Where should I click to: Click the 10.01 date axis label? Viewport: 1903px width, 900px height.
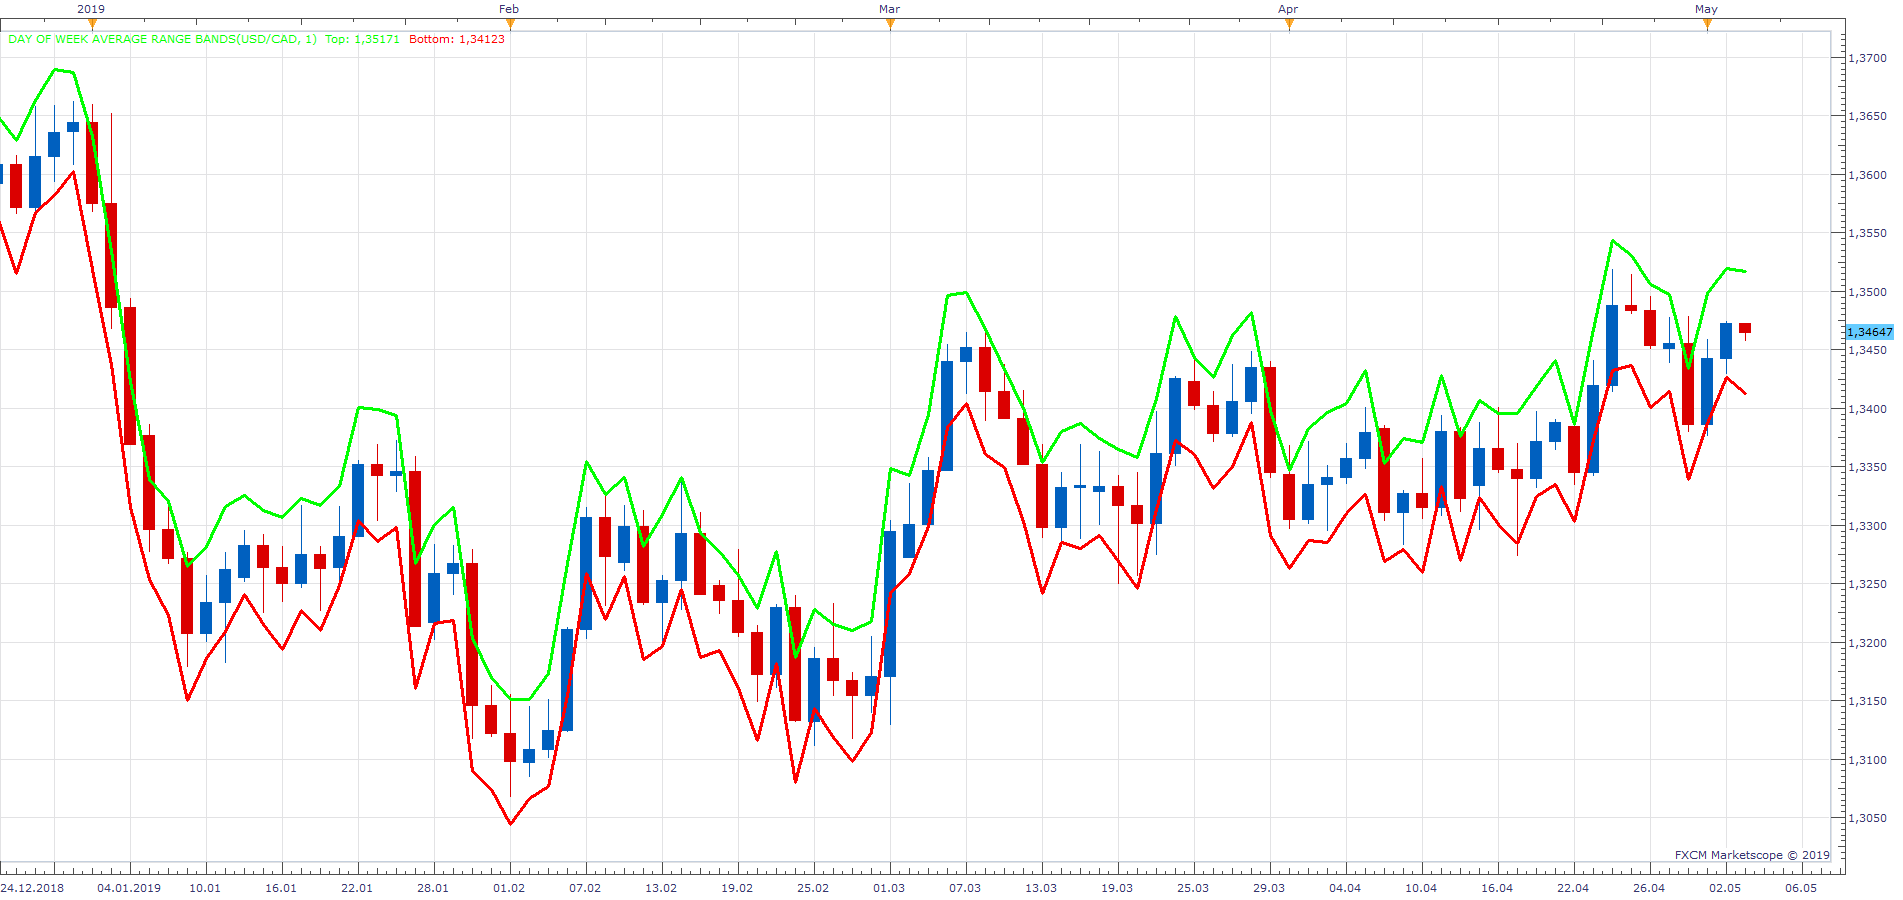[205, 888]
